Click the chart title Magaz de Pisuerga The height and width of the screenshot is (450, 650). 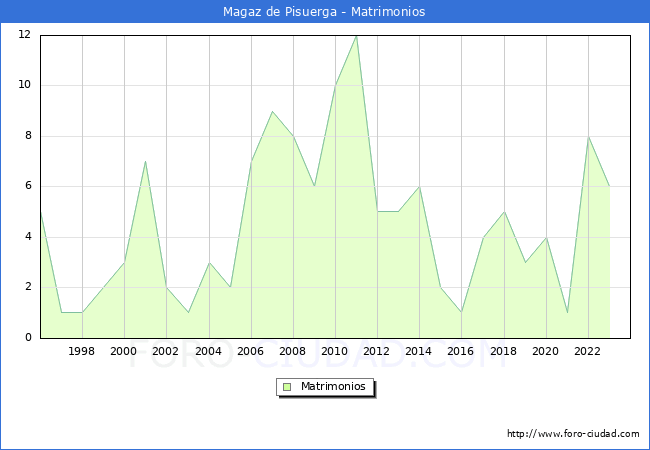(x=324, y=12)
